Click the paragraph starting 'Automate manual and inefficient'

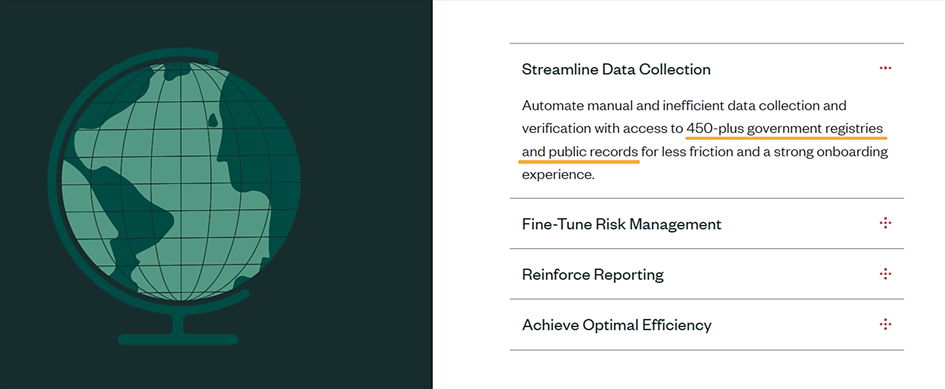point(705,140)
